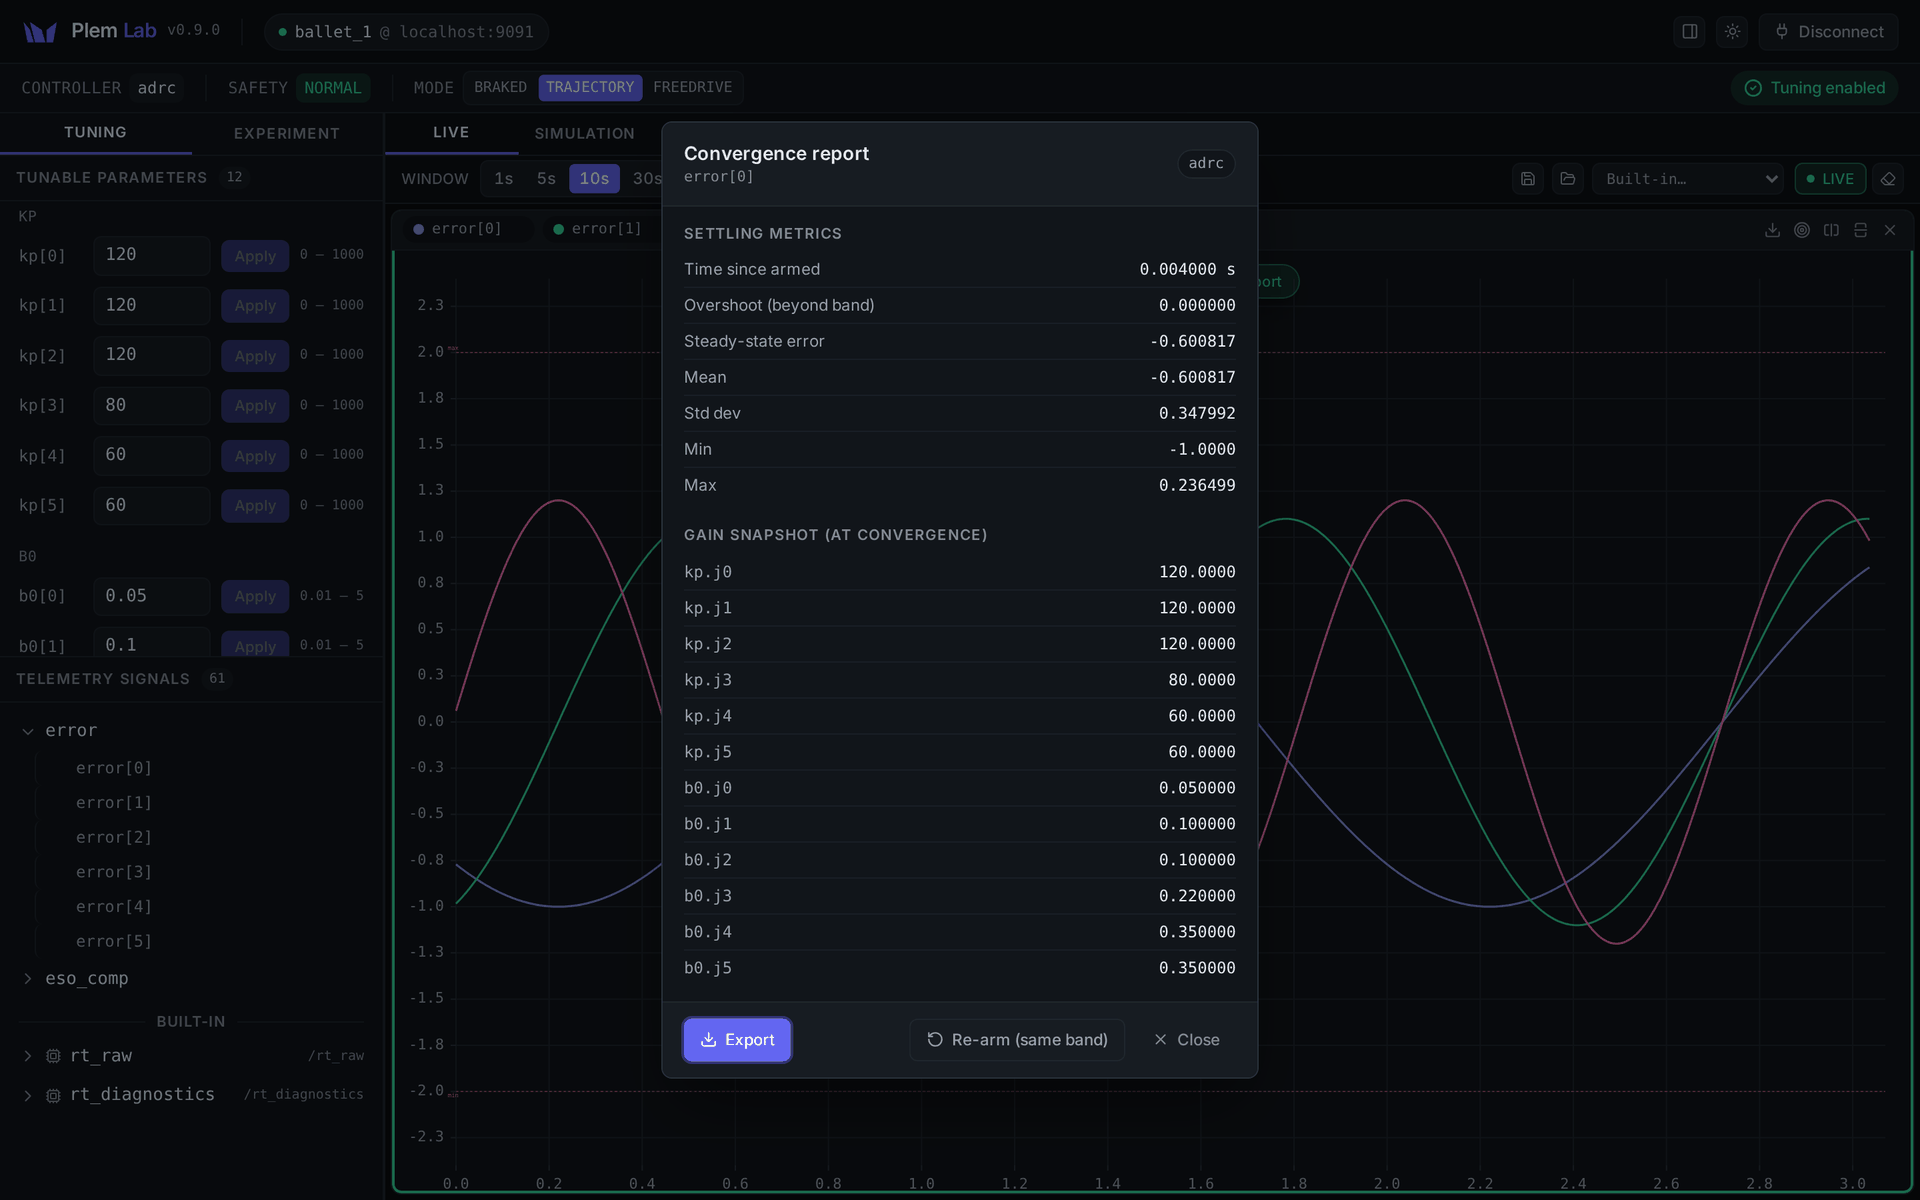Image resolution: width=1920 pixels, height=1200 pixels.
Task: Expand the eso_comp signal group
Action: (x=28, y=979)
